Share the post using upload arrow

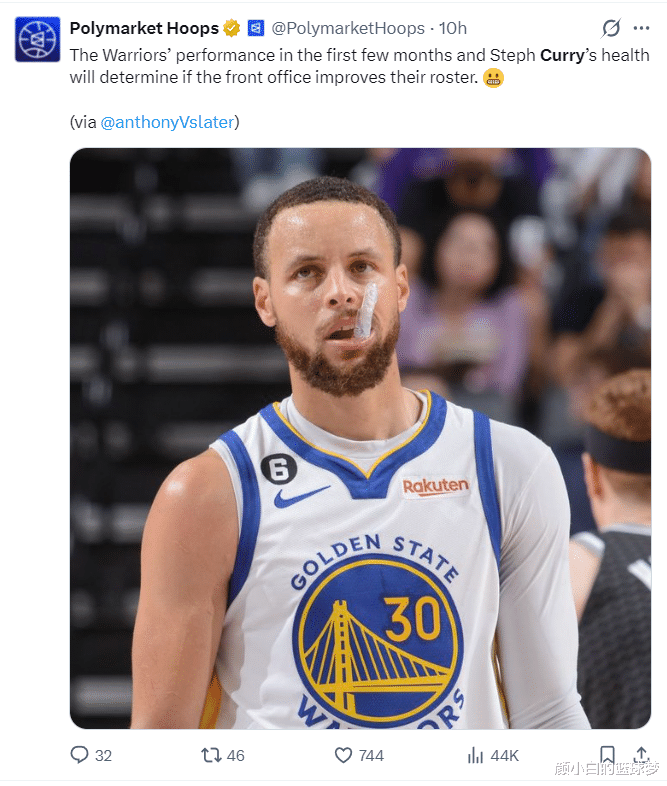tap(641, 753)
